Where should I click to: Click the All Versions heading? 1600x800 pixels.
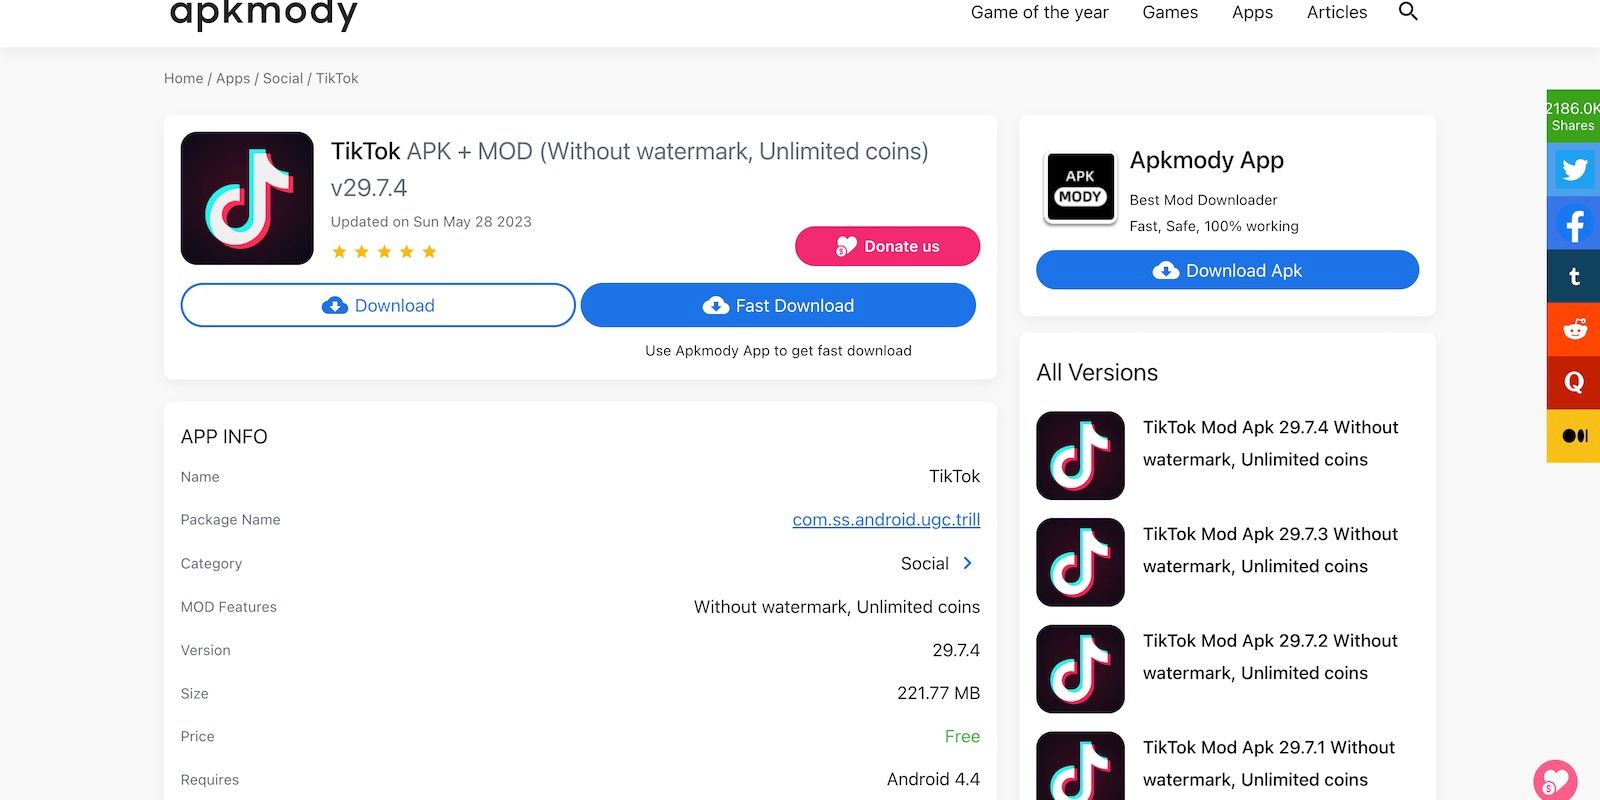click(1097, 372)
